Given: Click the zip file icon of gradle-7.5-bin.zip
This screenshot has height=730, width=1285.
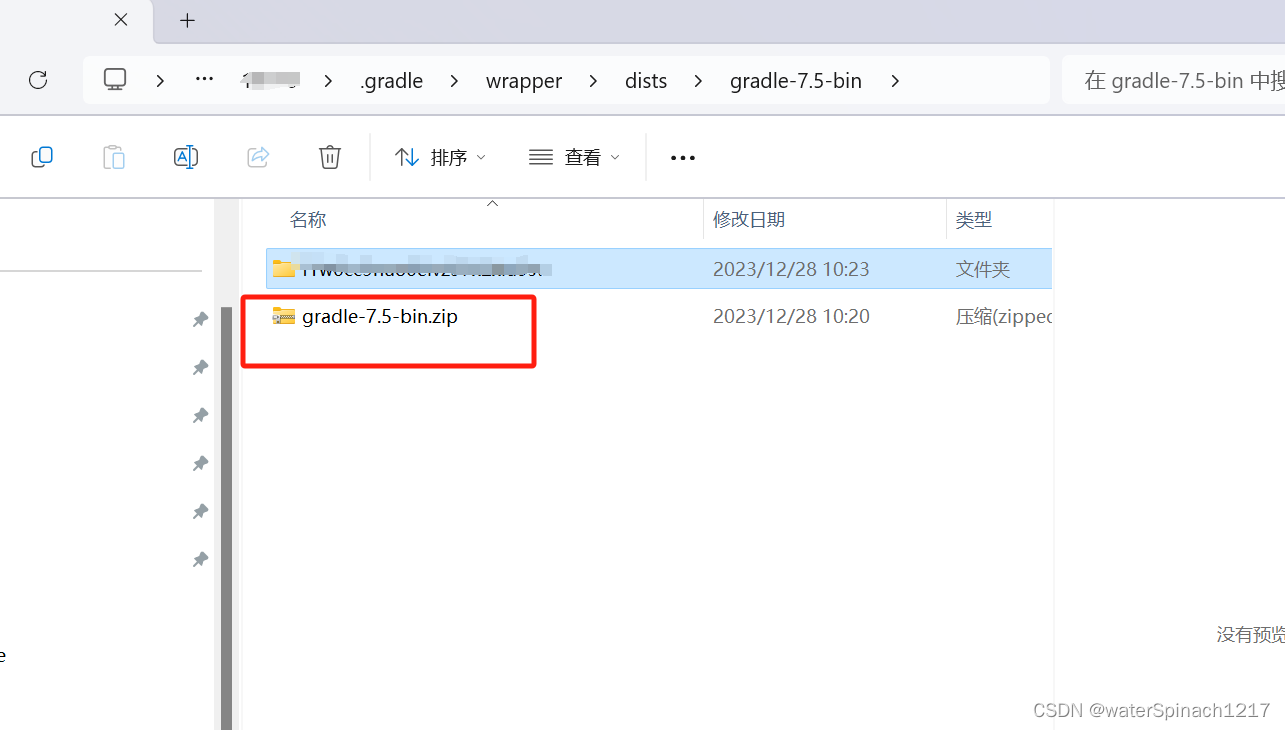Looking at the screenshot, I should tap(284, 317).
